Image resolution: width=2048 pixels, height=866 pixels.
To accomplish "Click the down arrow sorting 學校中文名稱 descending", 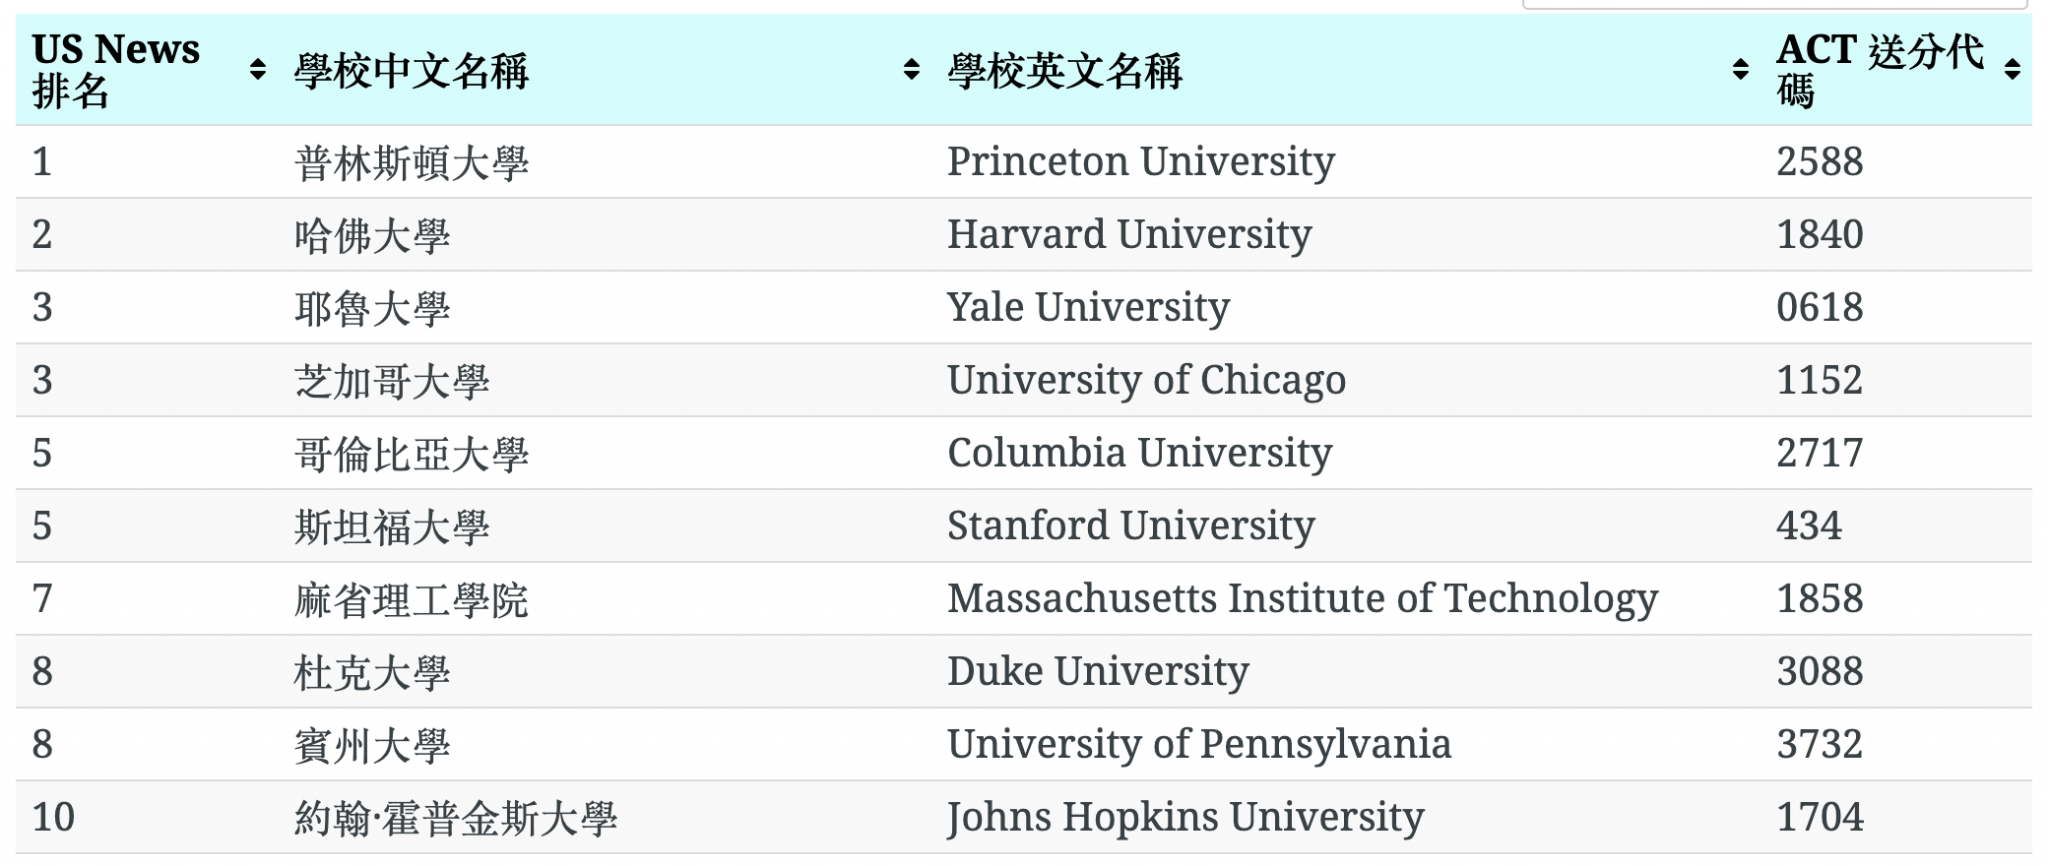I will (x=909, y=76).
